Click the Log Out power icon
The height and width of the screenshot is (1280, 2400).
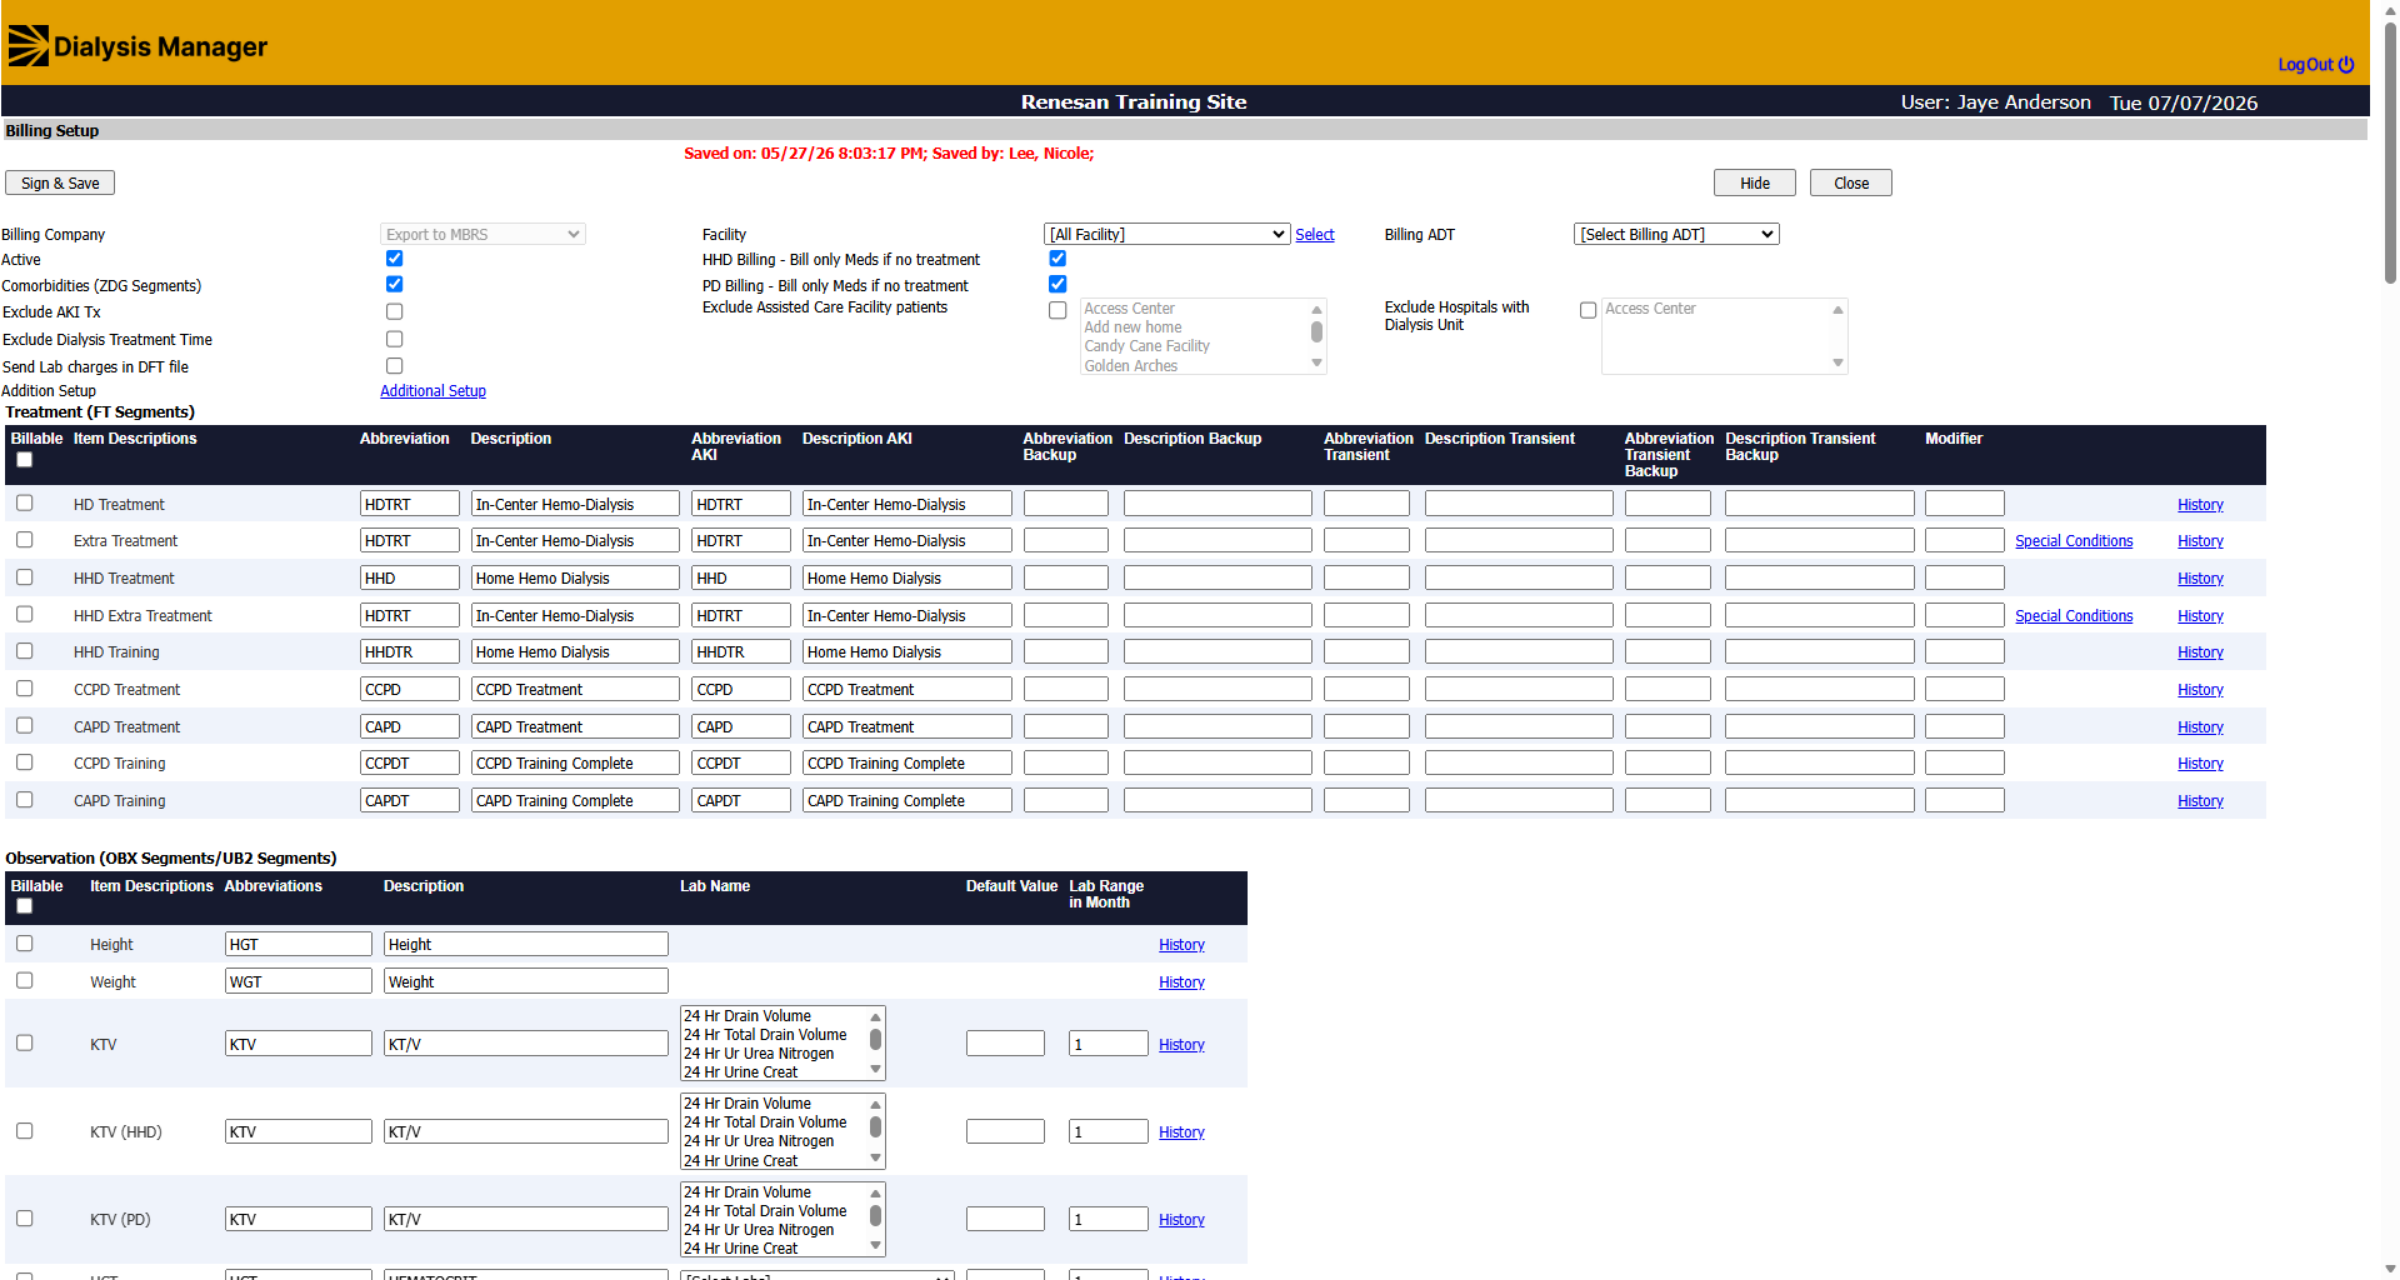(2346, 65)
